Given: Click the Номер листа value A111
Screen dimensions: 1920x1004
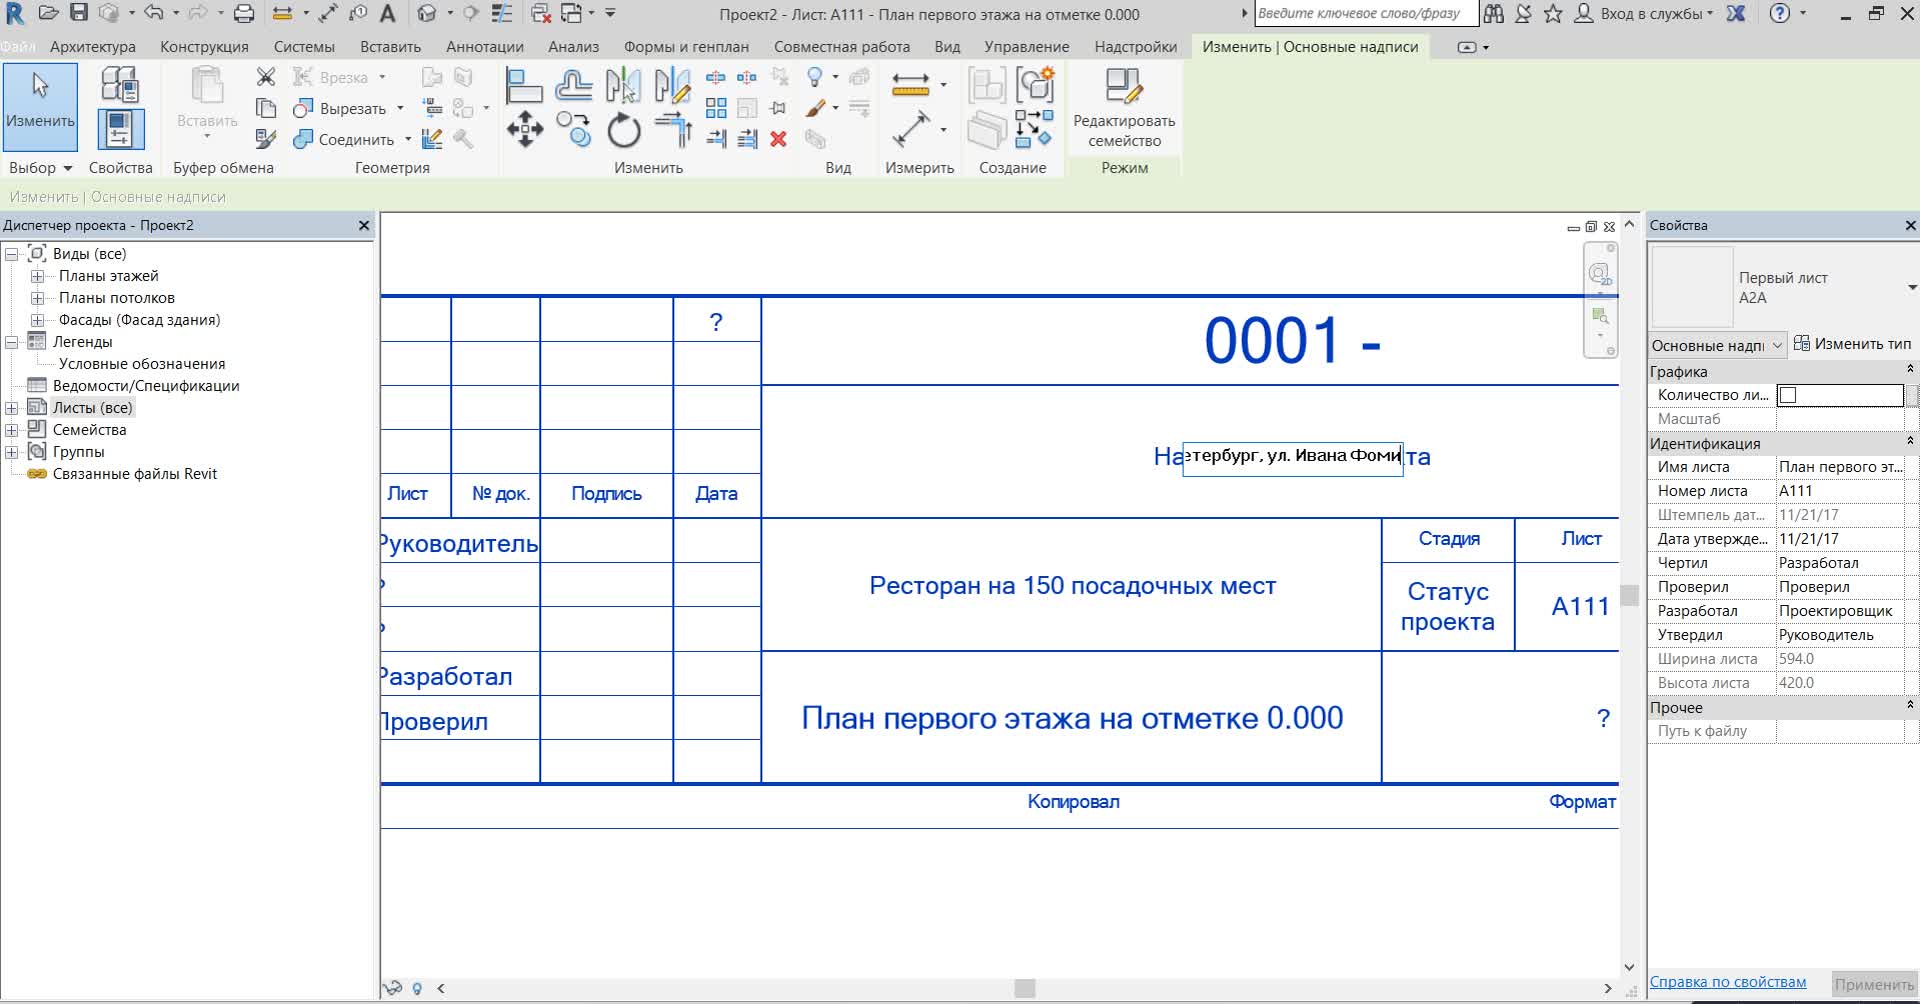Looking at the screenshot, I should 1840,491.
